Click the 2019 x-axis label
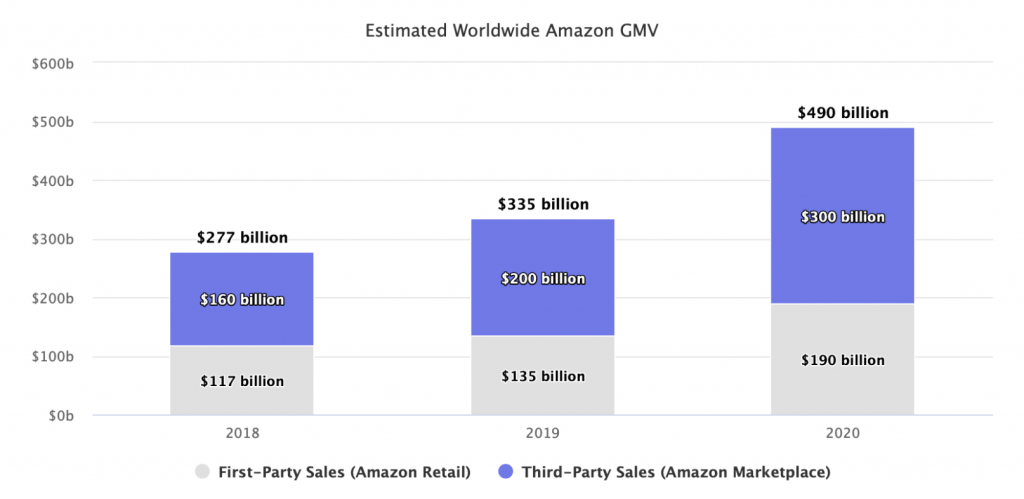This screenshot has height=499, width=1024. (x=543, y=435)
